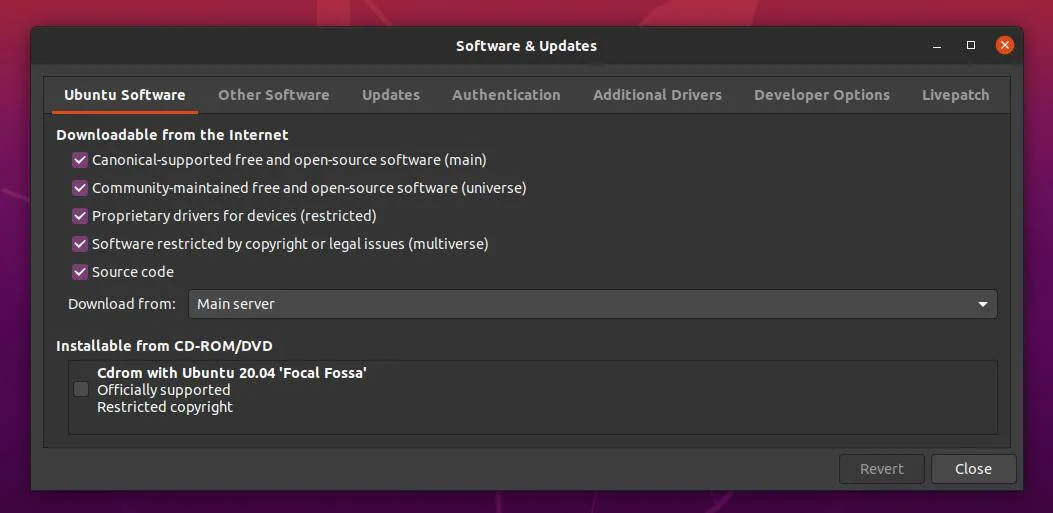The width and height of the screenshot is (1053, 513).
Task: Uncheck Canonical-supported software (main) checkbox
Action: 80,160
